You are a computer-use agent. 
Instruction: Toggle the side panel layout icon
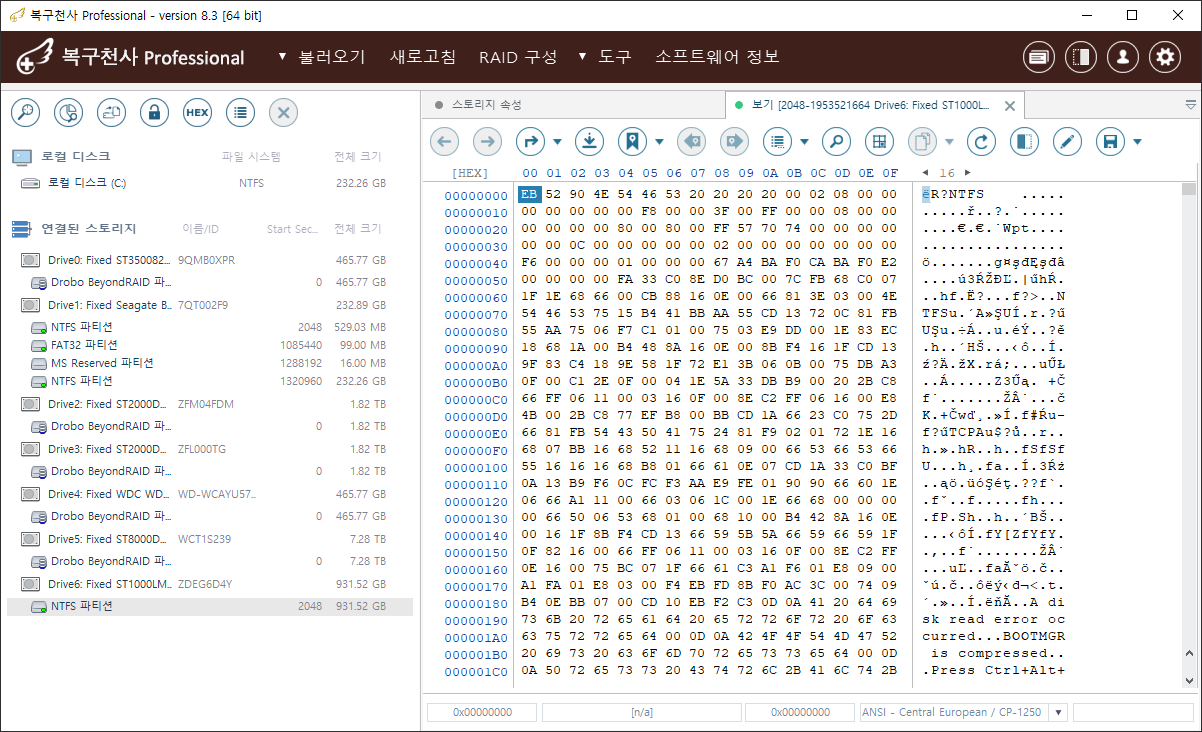coord(1023,142)
